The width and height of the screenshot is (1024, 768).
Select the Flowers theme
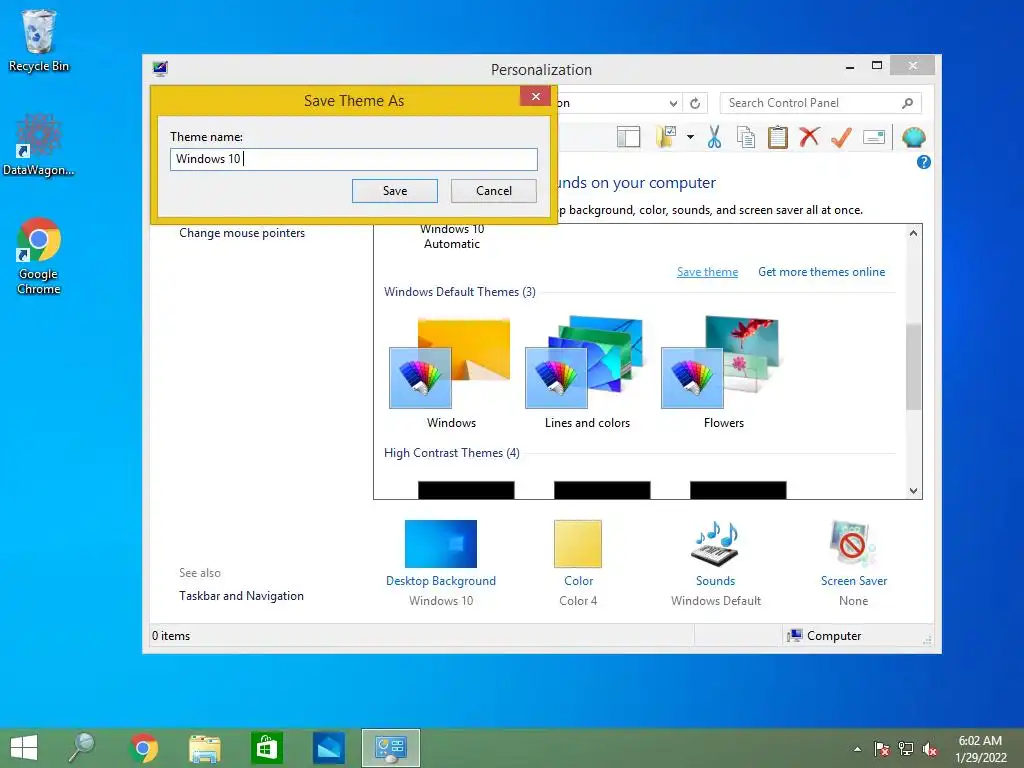(x=723, y=372)
